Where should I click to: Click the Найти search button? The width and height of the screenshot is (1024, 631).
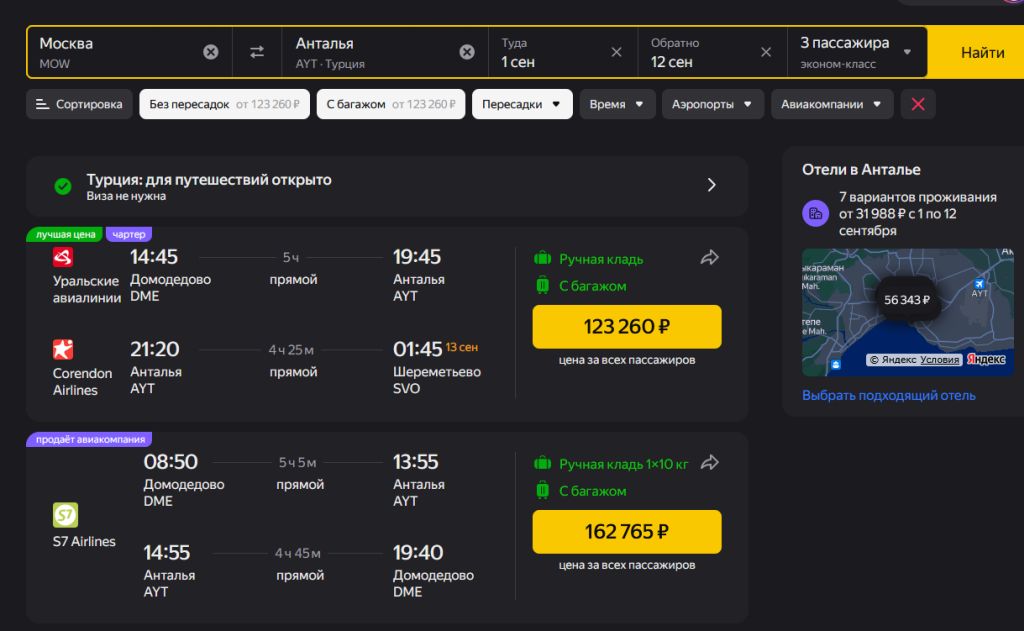[981, 53]
